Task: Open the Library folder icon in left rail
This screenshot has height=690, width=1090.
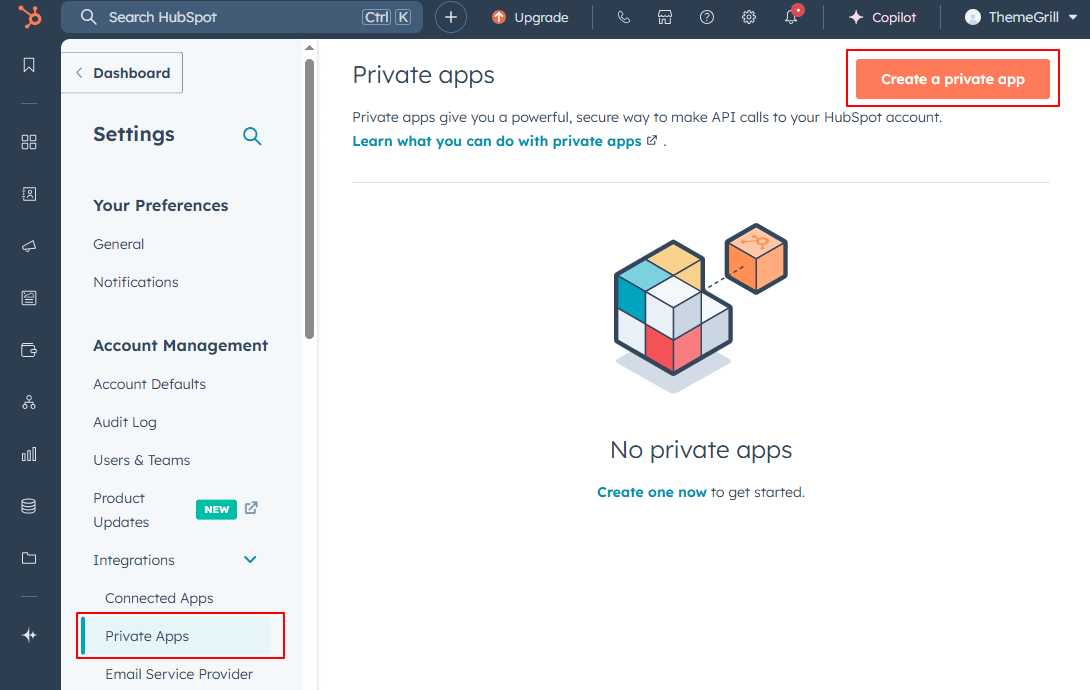Action: coord(29,558)
